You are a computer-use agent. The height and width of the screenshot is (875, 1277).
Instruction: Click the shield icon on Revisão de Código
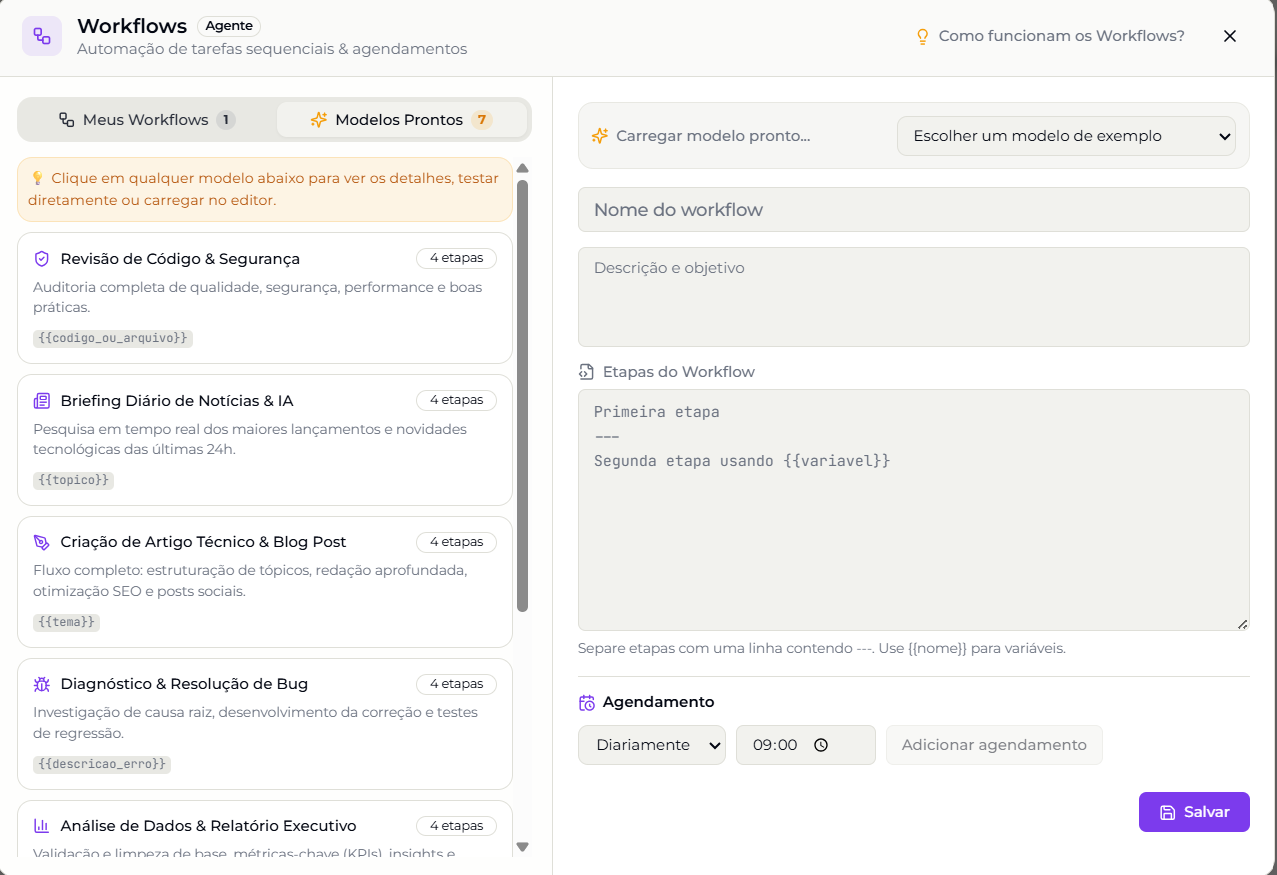point(41,259)
